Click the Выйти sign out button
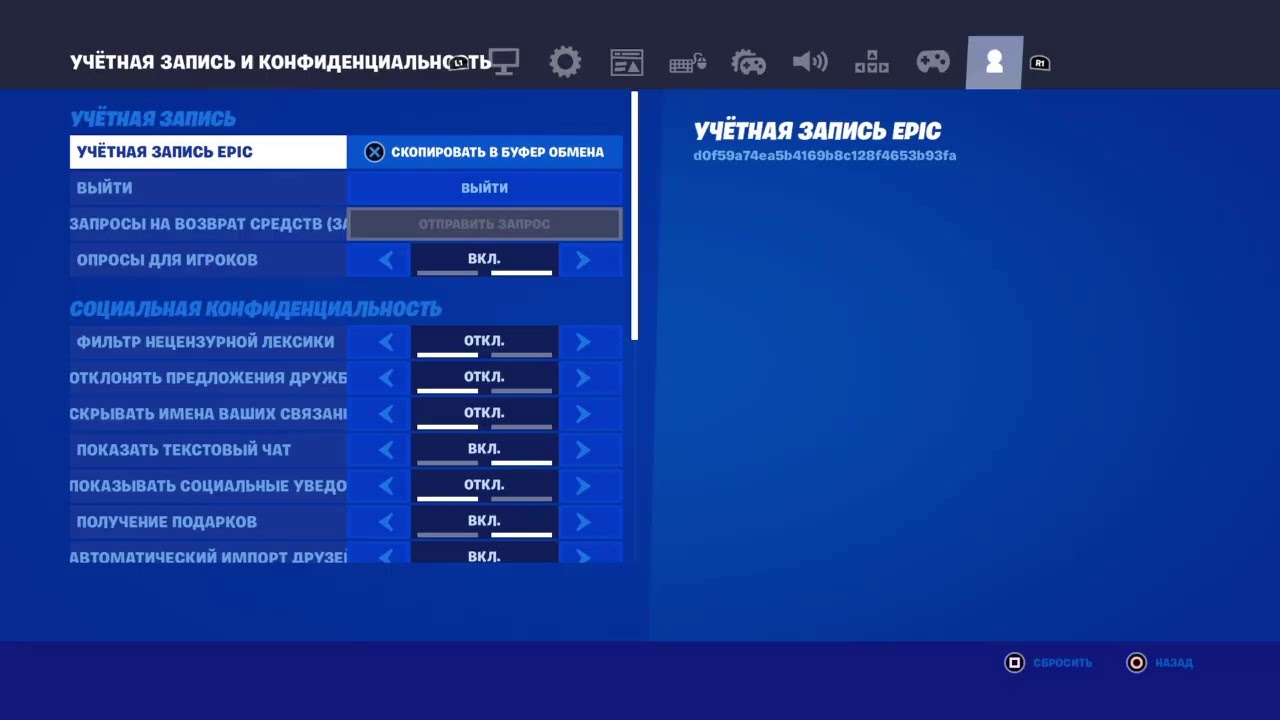 click(485, 188)
